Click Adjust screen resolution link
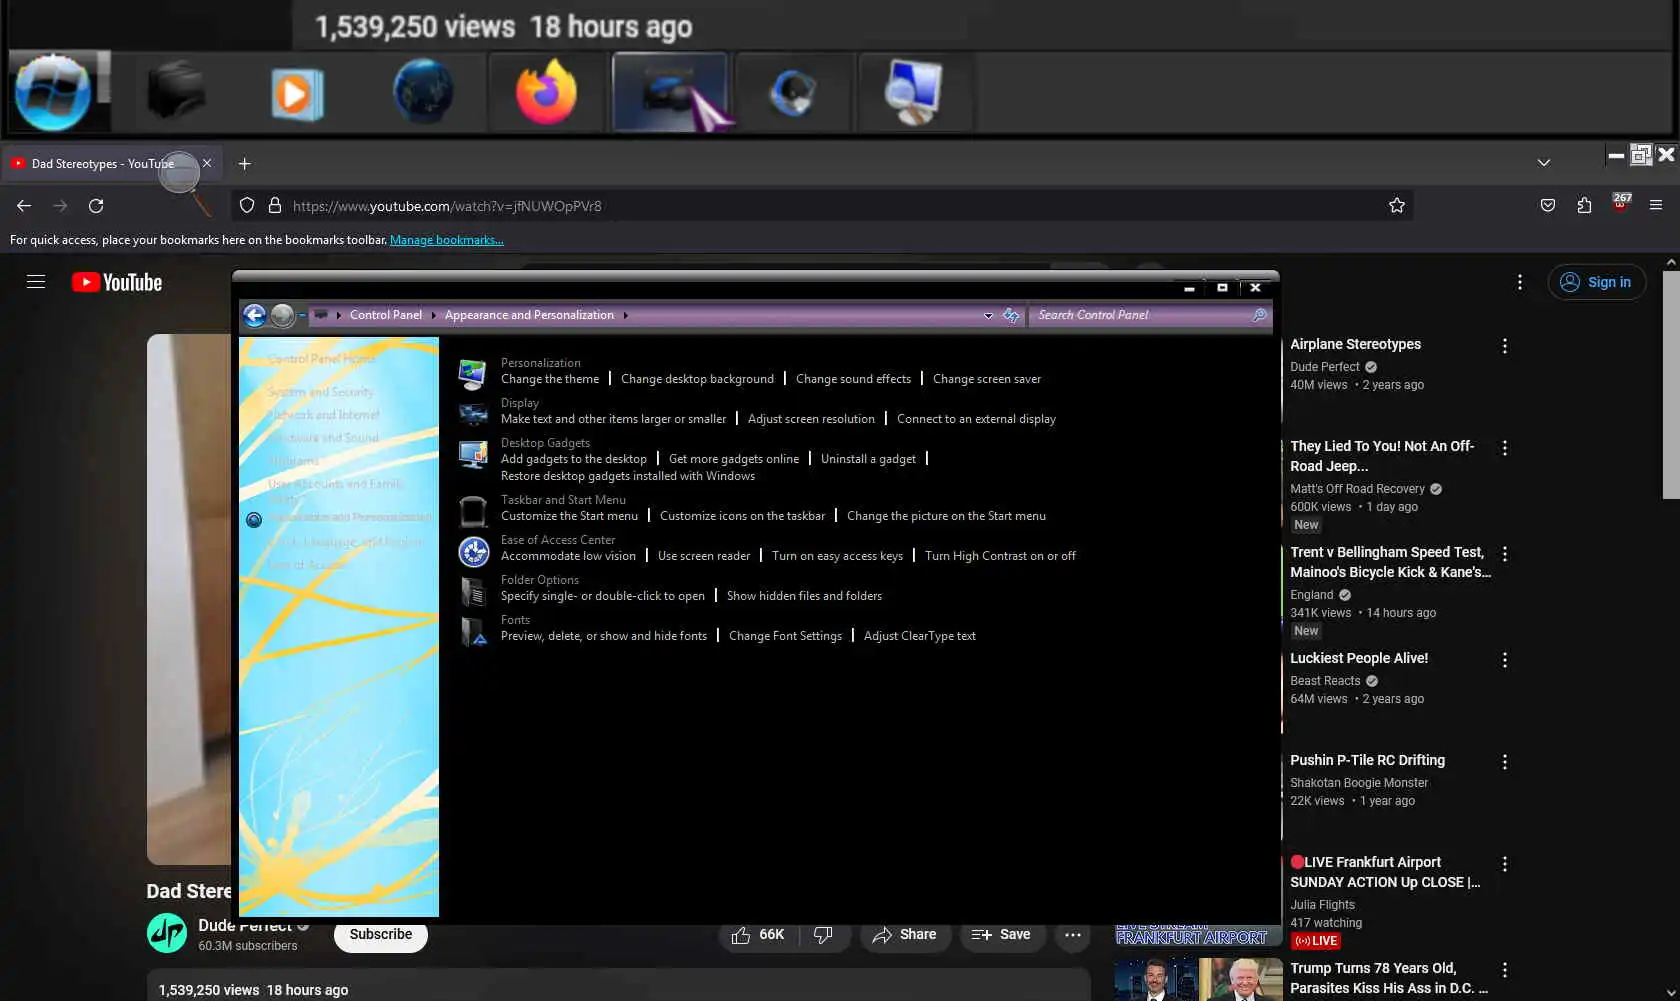1680x1001 pixels. point(811,419)
